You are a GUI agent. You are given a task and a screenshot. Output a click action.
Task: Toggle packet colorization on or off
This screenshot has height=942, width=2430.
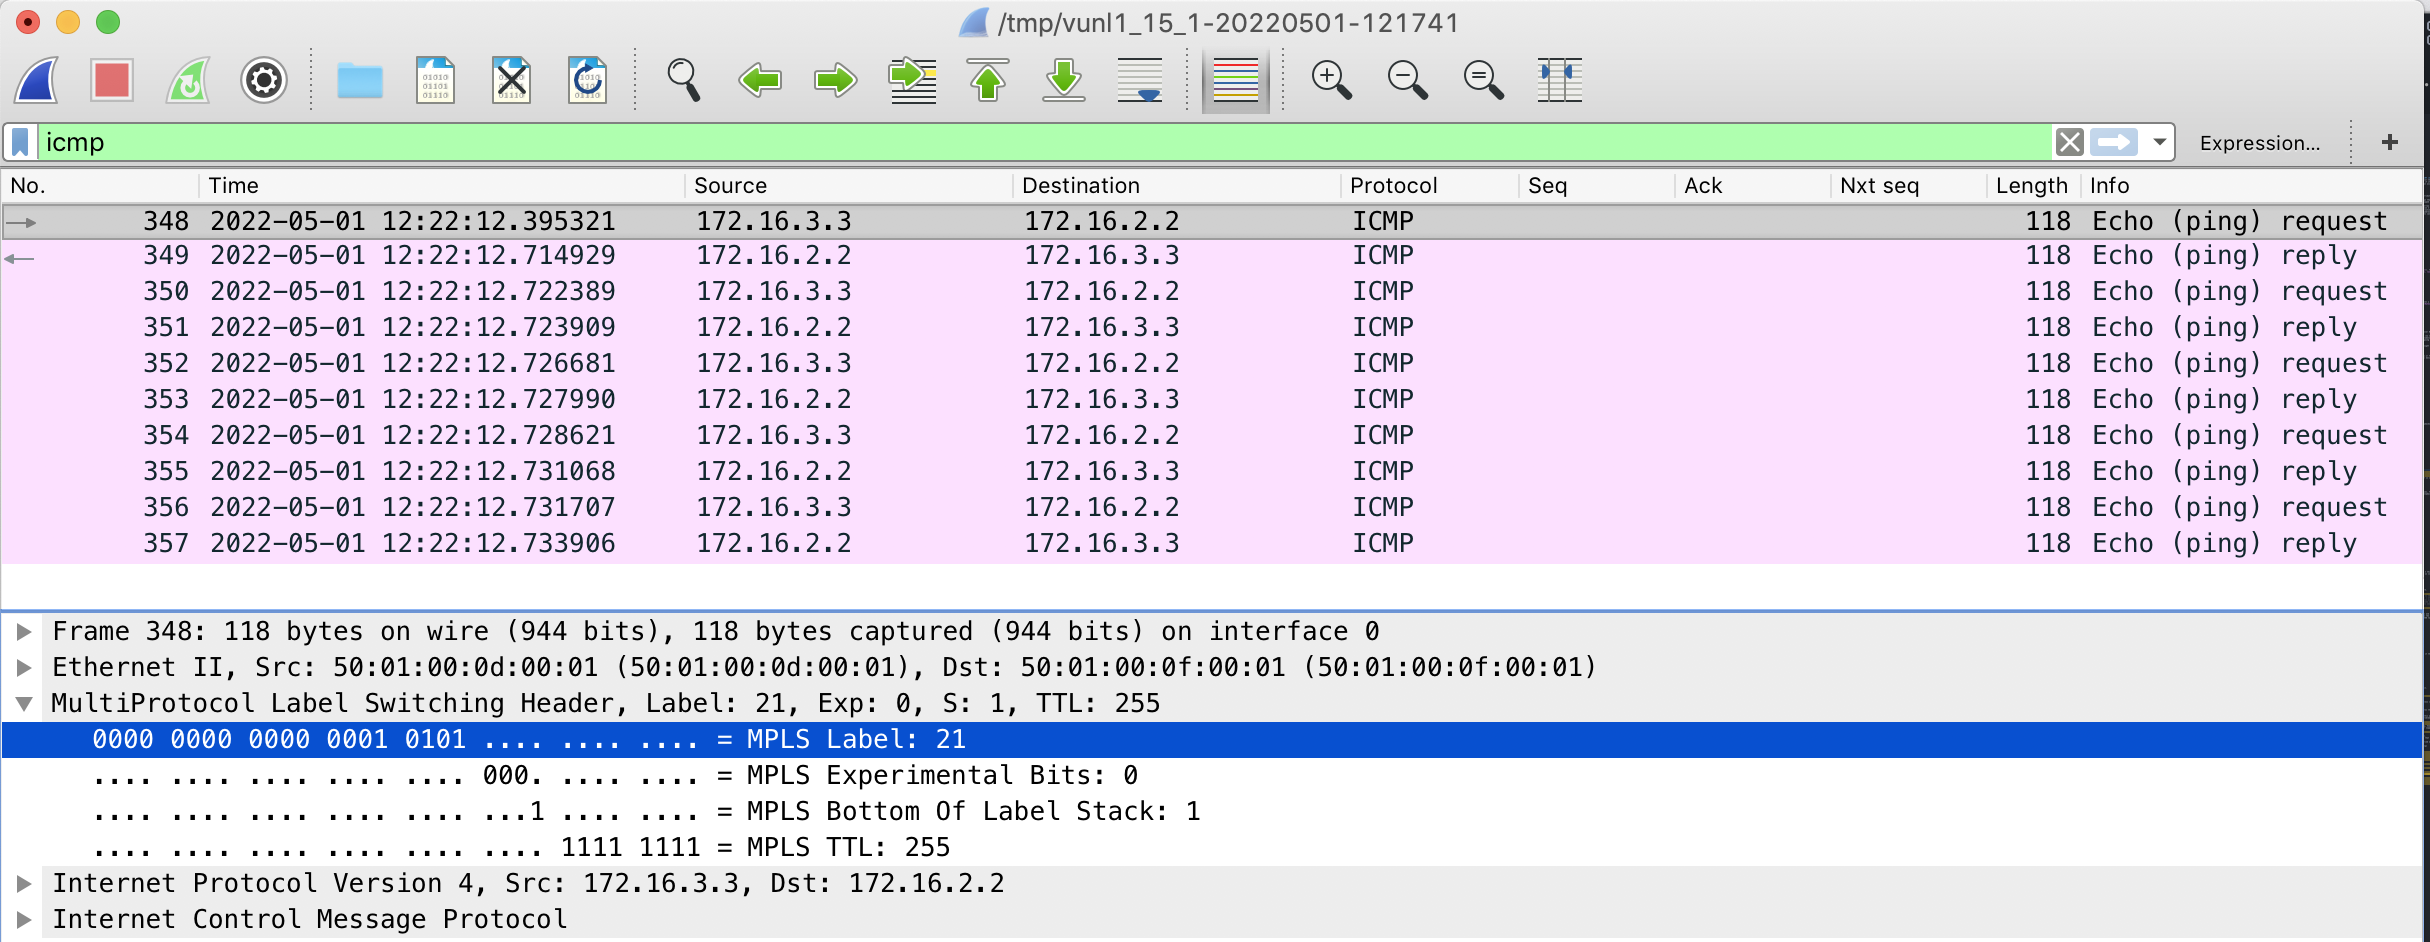click(1234, 80)
